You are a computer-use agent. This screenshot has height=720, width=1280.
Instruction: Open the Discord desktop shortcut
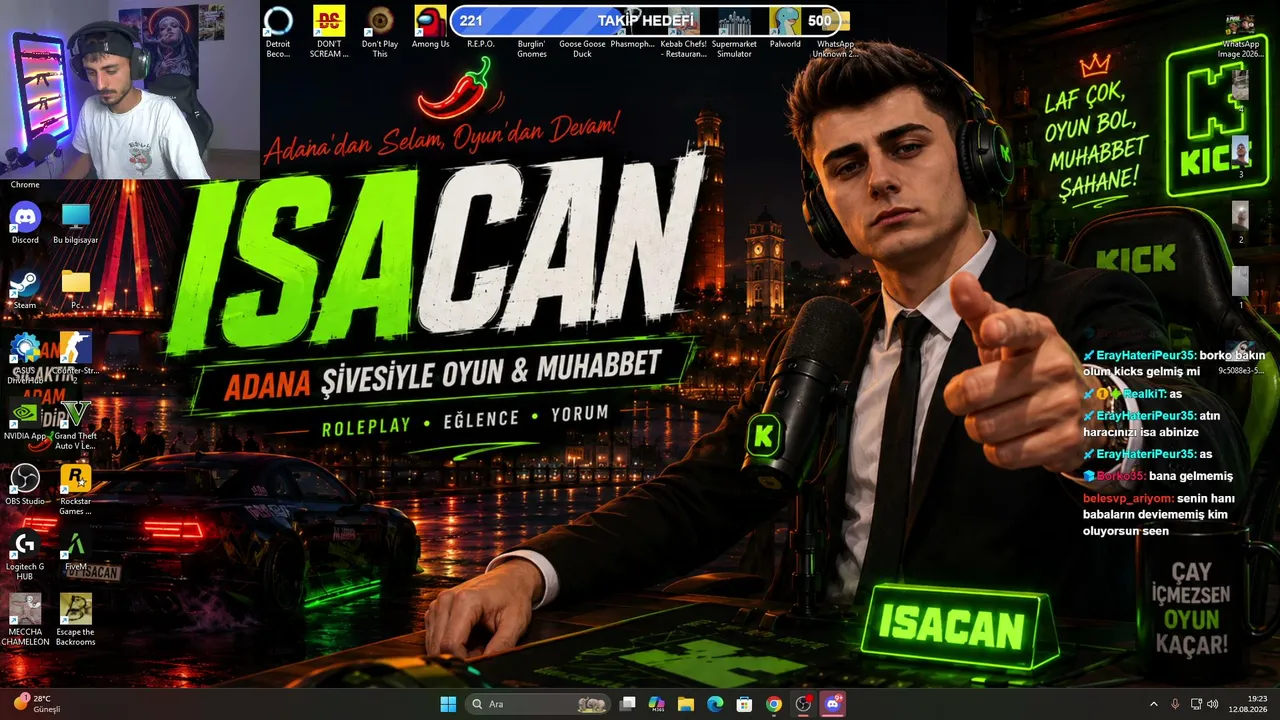point(25,223)
